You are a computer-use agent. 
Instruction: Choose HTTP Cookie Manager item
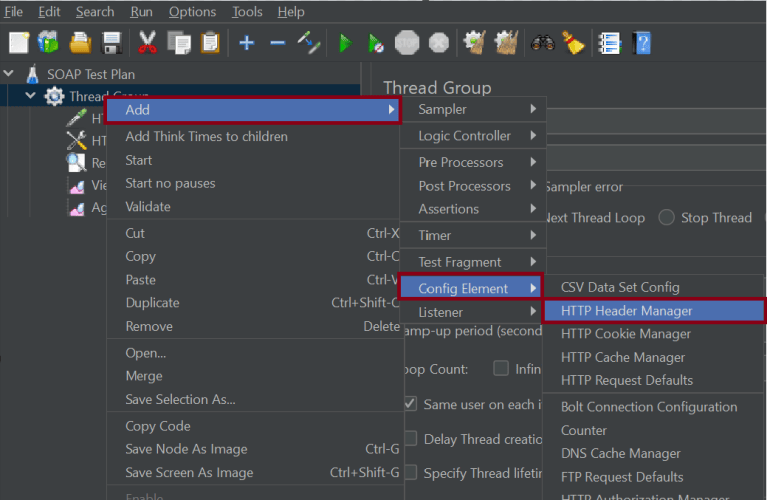coord(654,334)
